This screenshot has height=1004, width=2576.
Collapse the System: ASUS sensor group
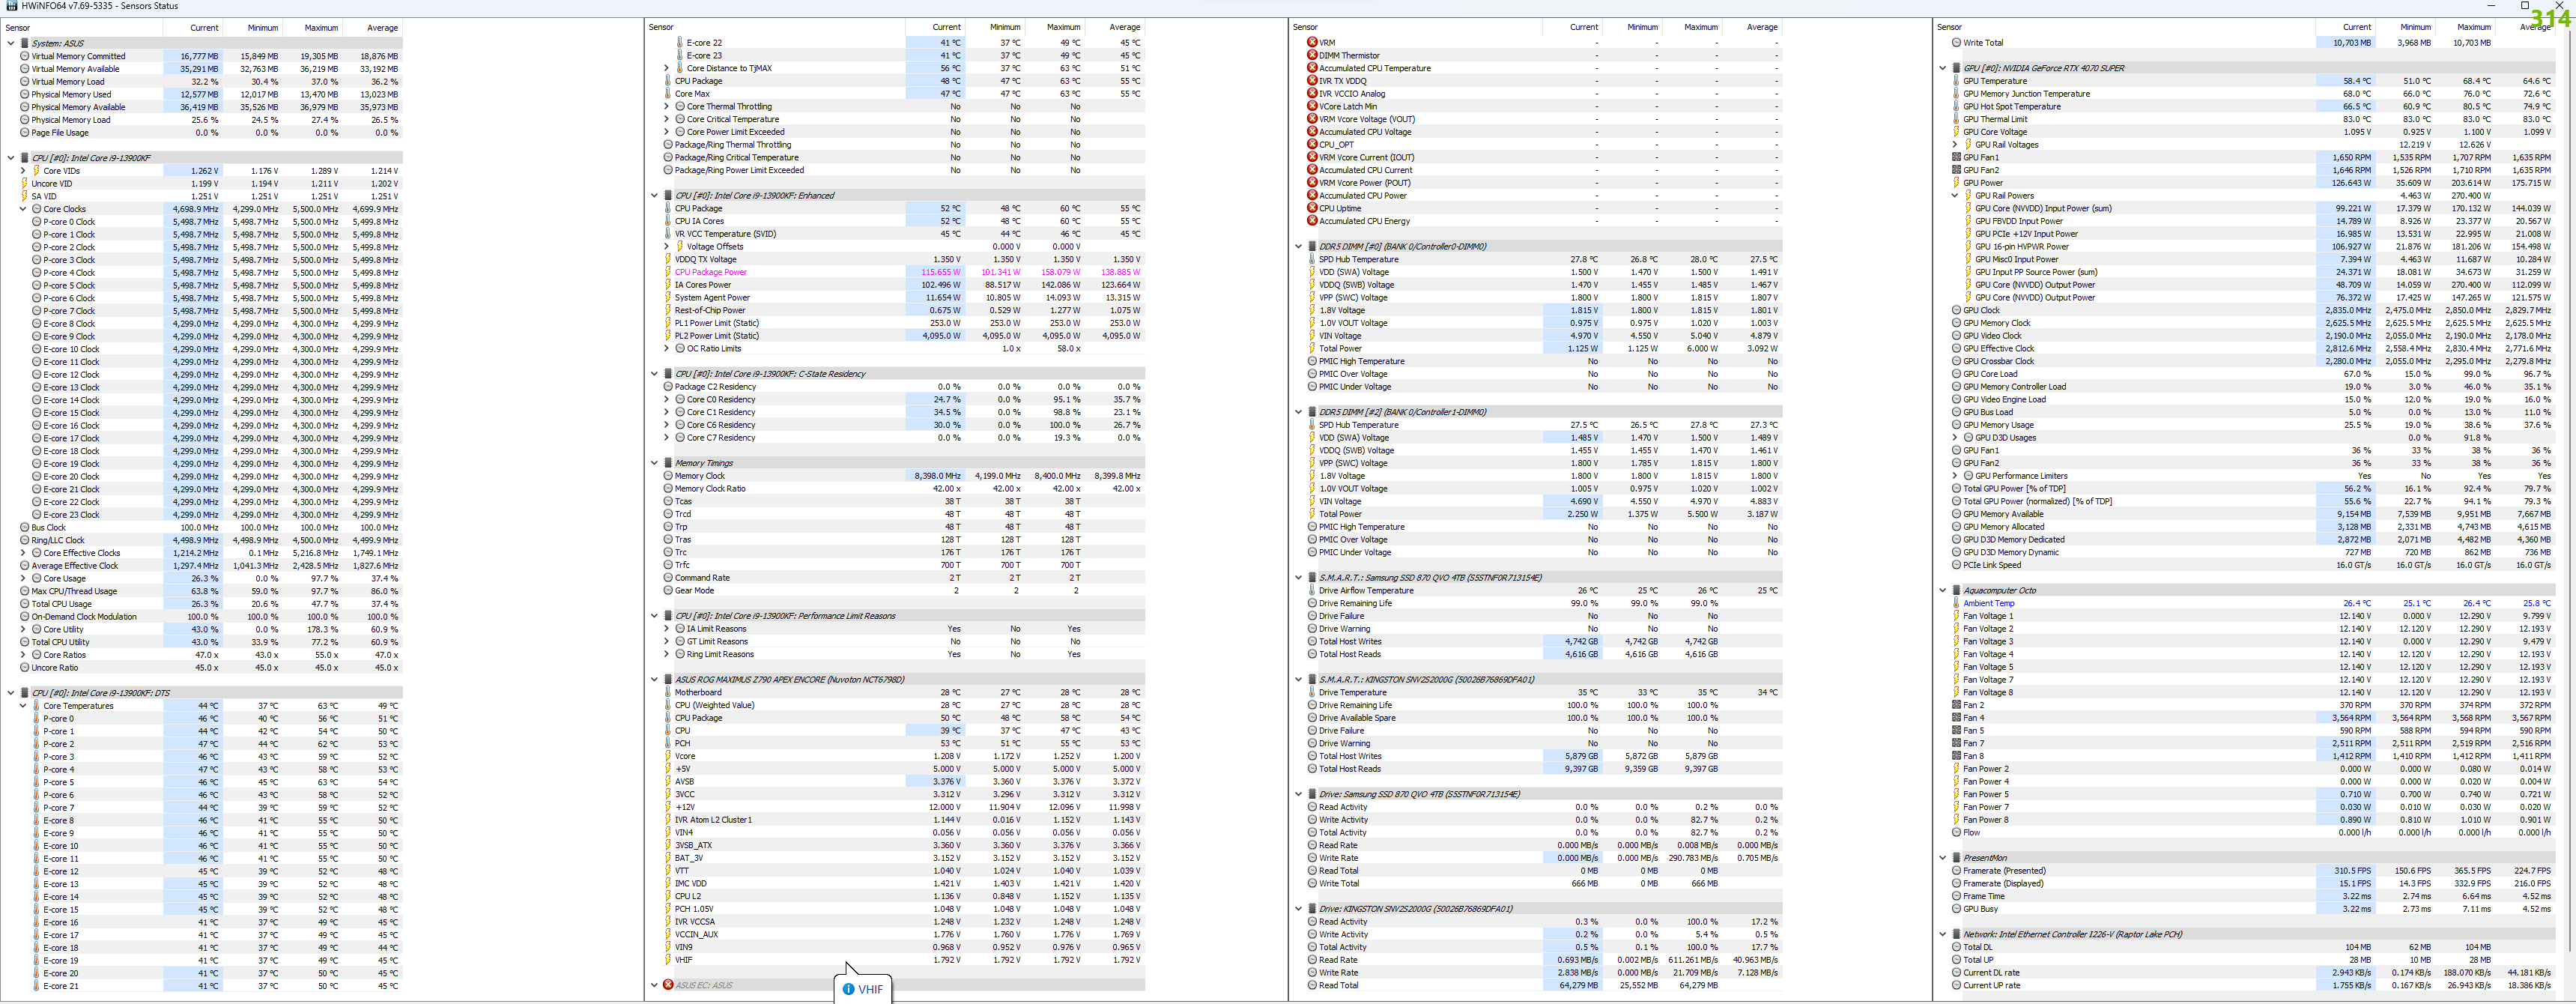[11, 43]
